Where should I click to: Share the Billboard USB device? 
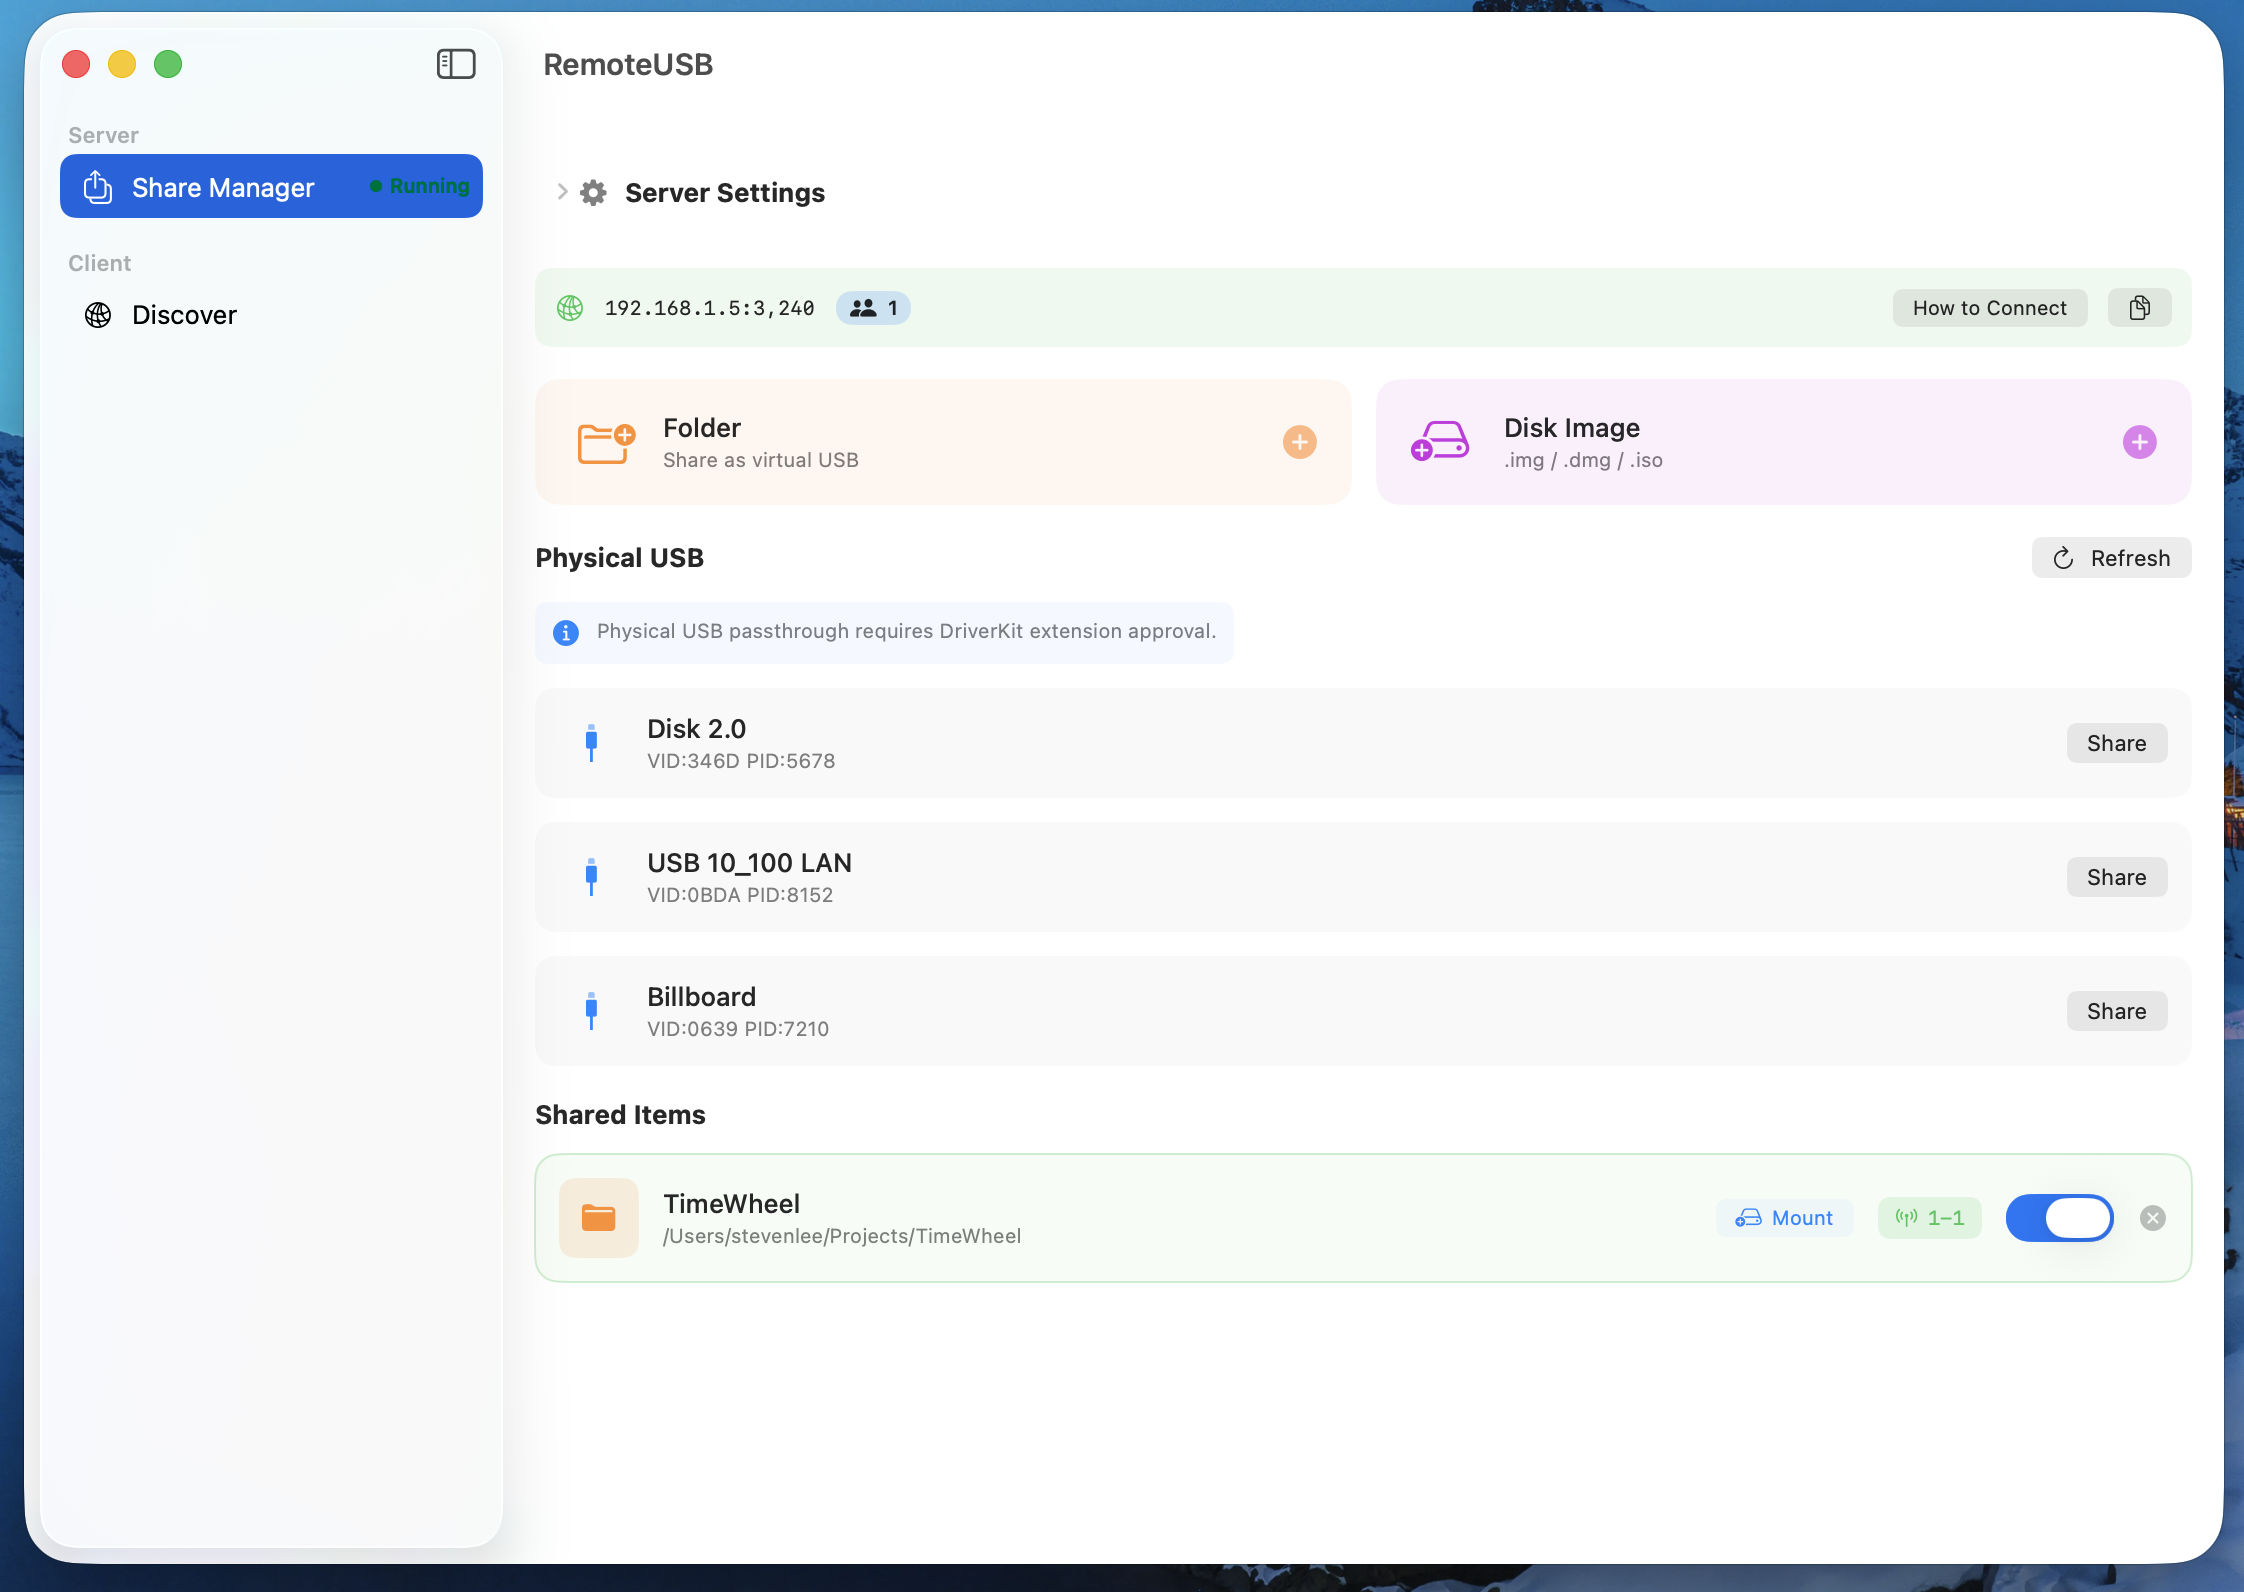(x=2116, y=1011)
